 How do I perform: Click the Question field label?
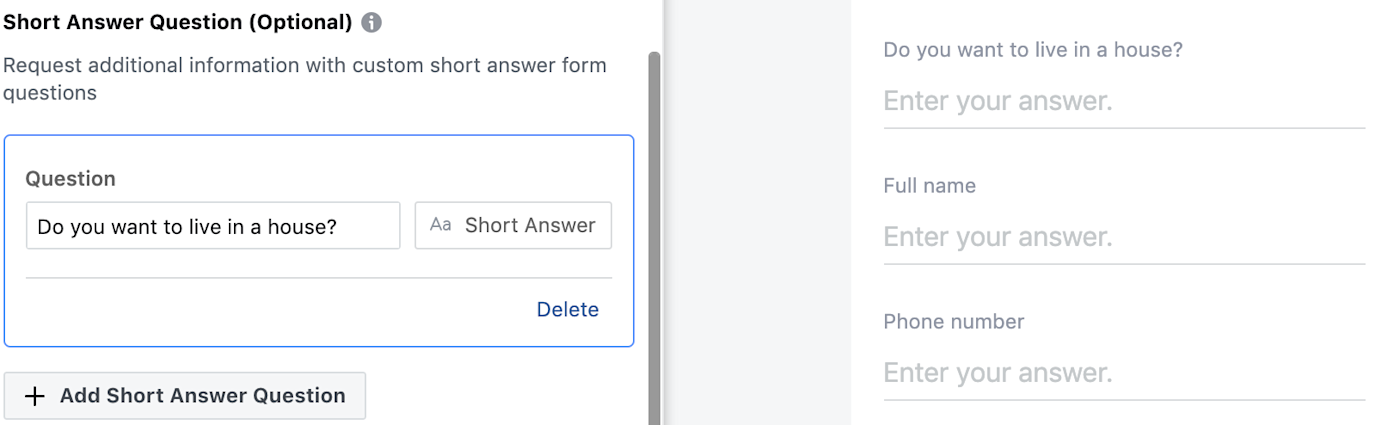click(70, 179)
